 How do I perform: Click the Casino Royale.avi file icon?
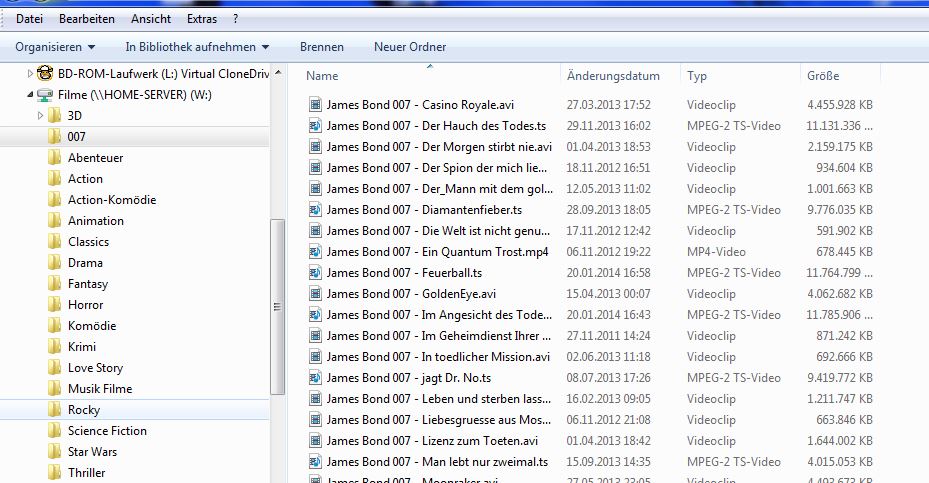(315, 104)
